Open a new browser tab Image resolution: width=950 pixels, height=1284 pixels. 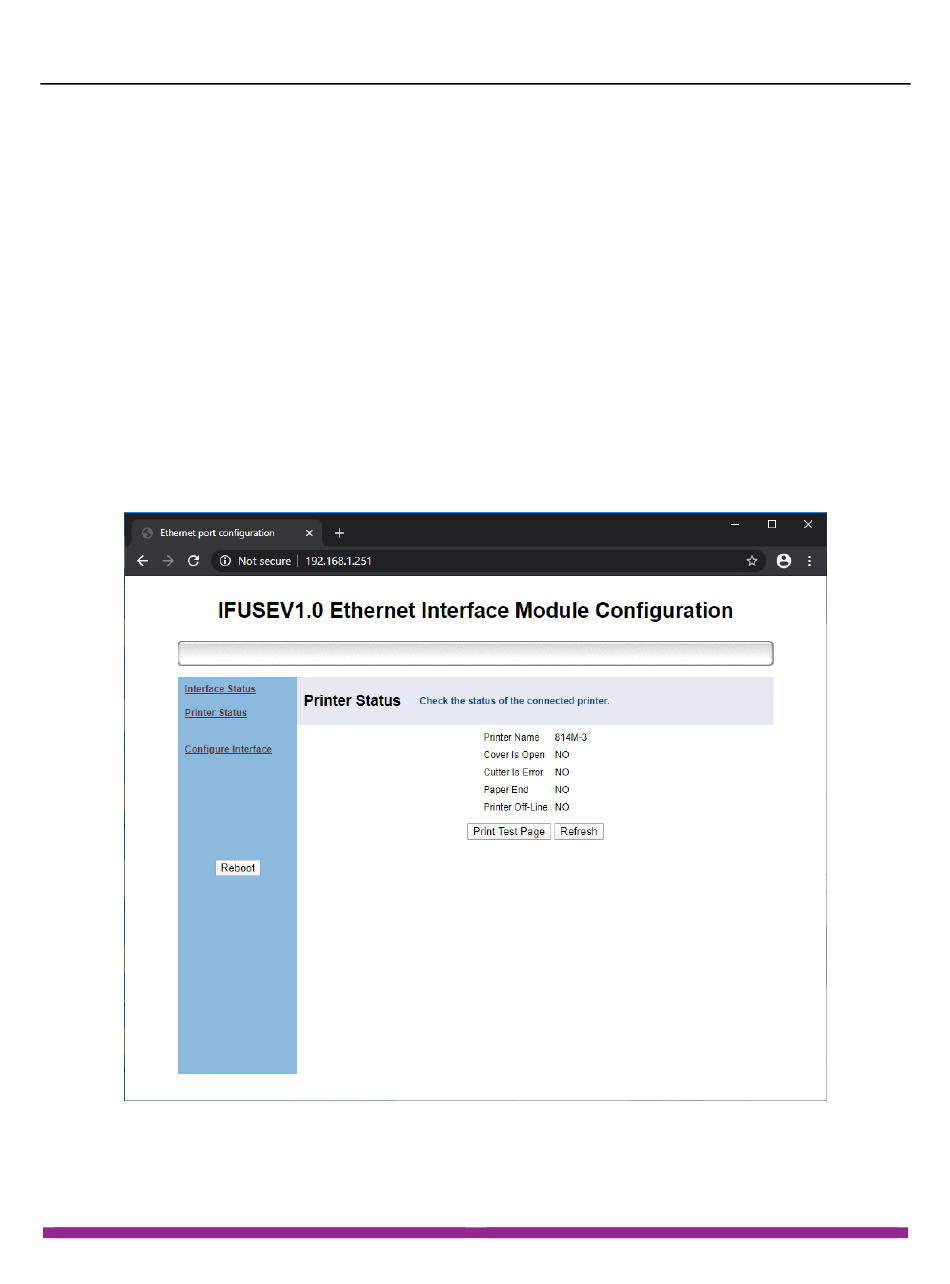coord(339,533)
